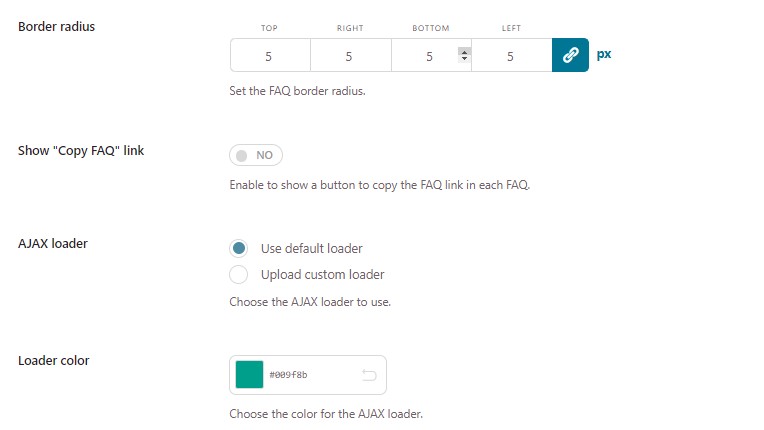Increase the Bottom border radius with up arrow
764x430 pixels.
click(463, 51)
